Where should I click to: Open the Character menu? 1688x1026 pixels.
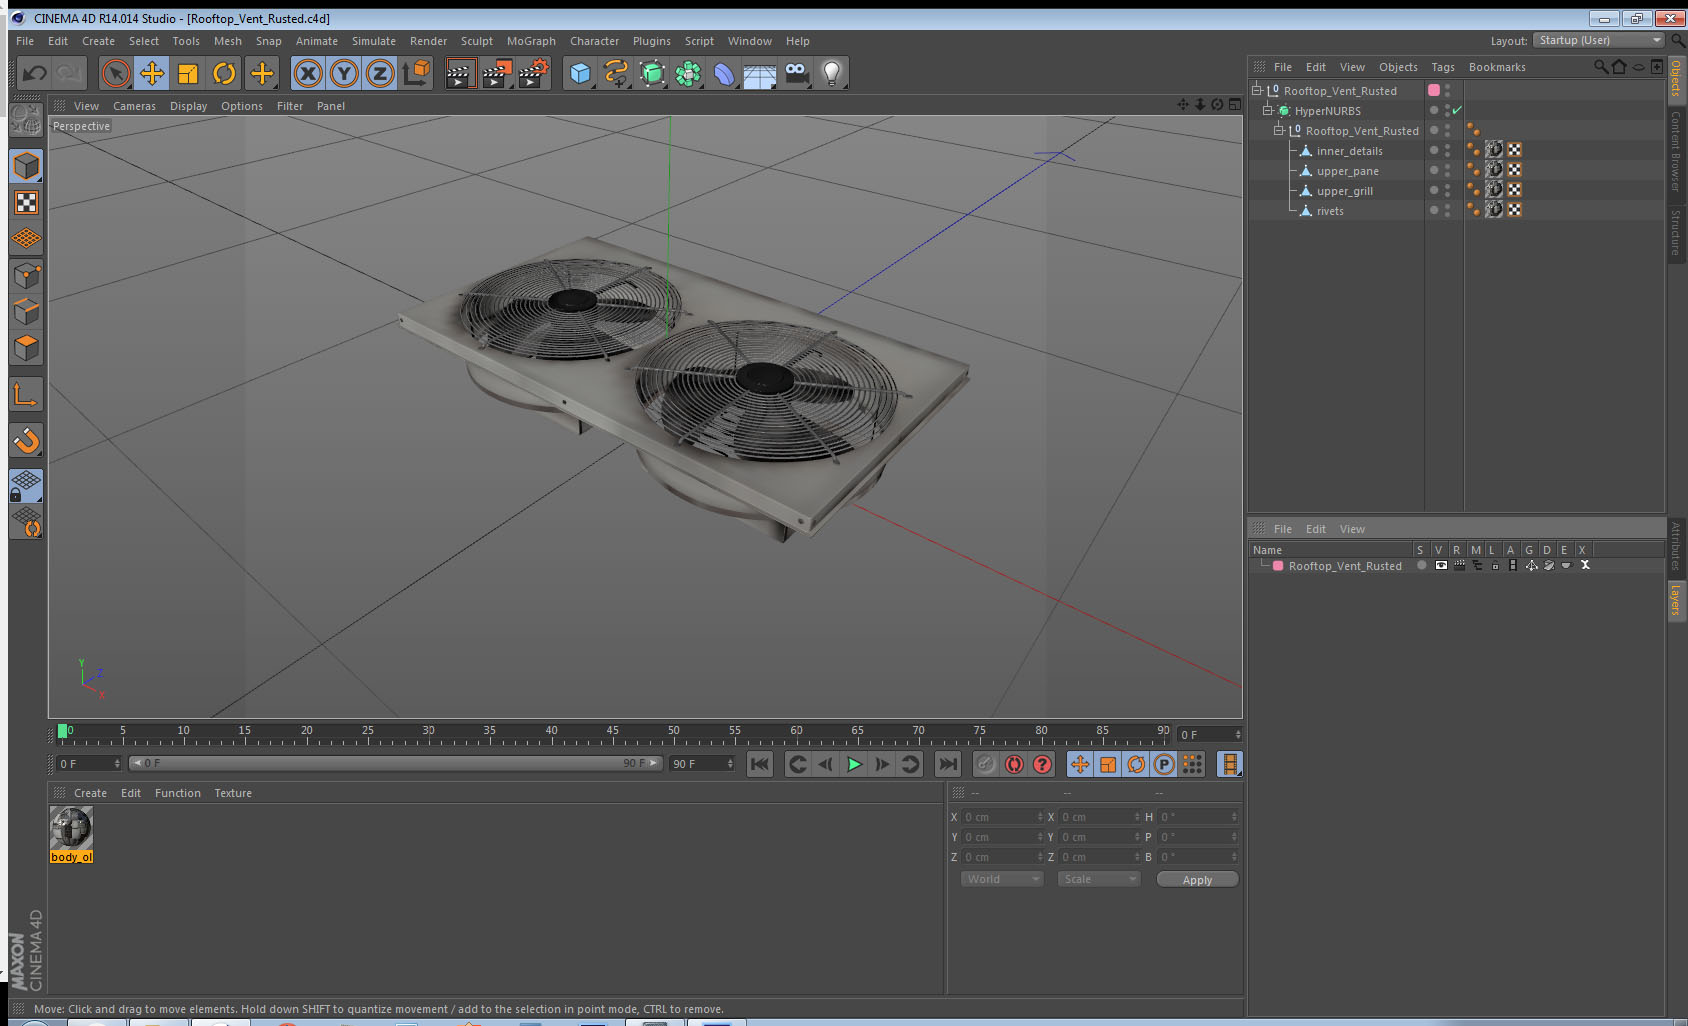[x=594, y=41]
